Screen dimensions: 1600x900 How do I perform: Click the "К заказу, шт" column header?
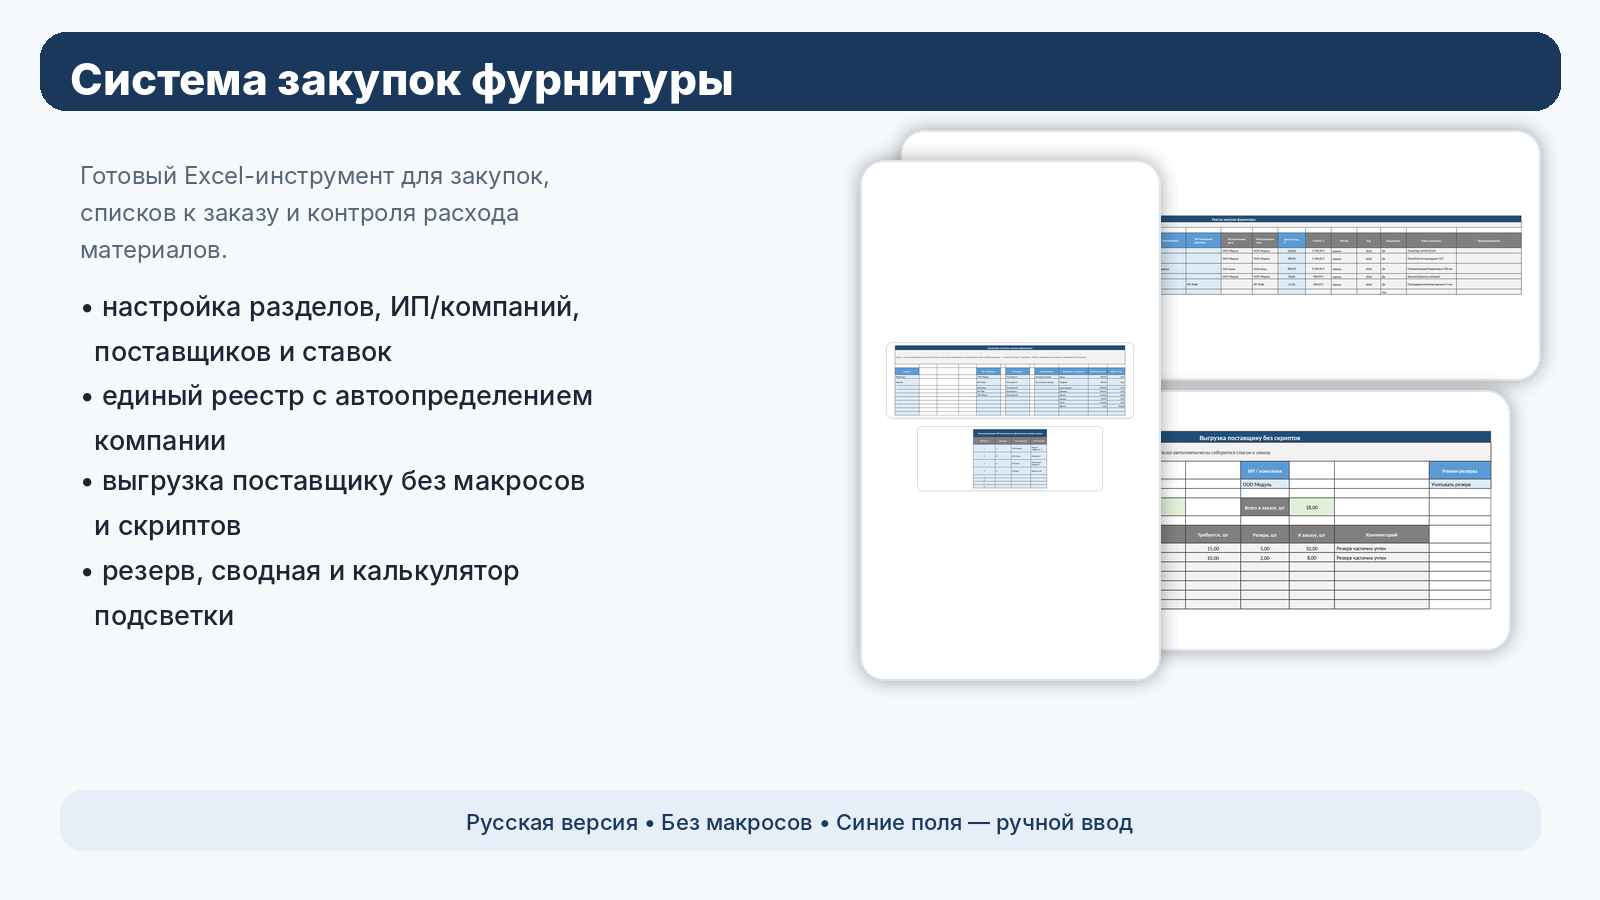tap(1312, 535)
